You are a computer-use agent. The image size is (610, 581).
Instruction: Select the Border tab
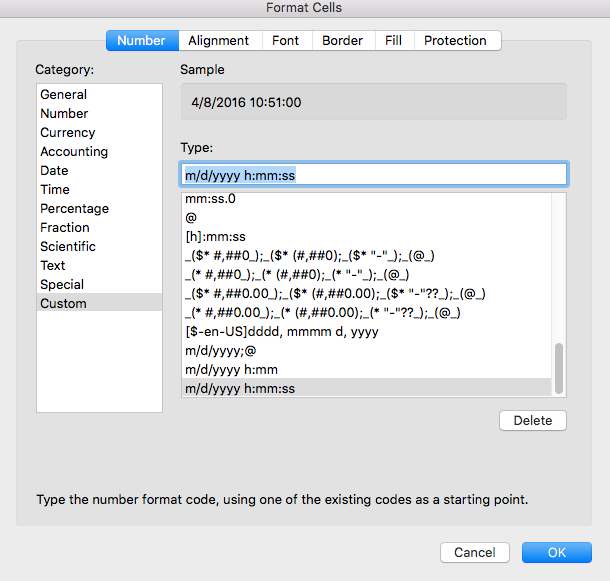pyautogui.click(x=343, y=41)
